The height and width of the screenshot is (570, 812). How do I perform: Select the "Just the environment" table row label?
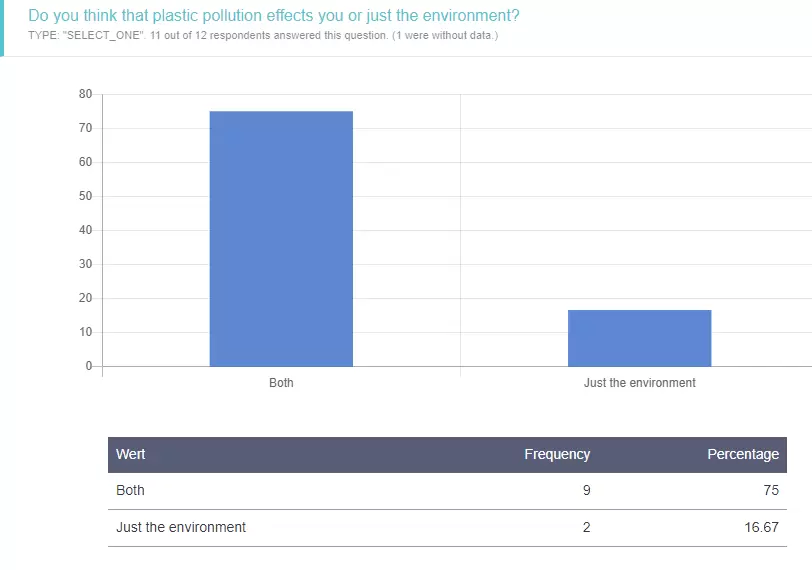tap(181, 527)
